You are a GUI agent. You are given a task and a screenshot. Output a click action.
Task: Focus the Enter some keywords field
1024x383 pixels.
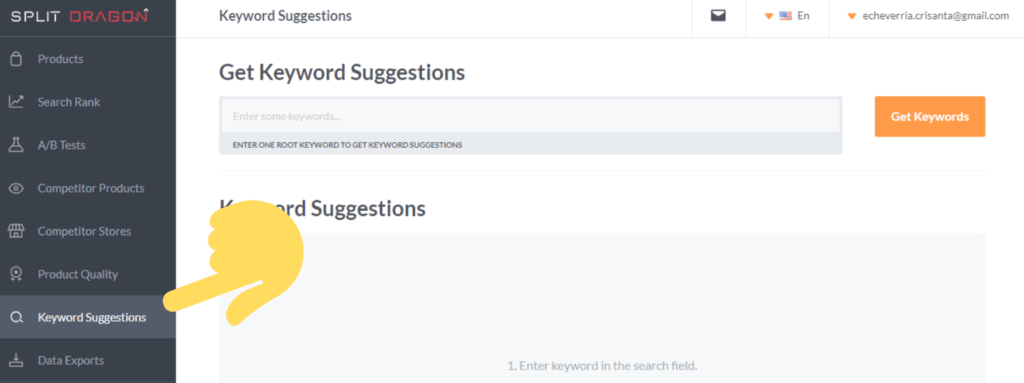(x=530, y=116)
